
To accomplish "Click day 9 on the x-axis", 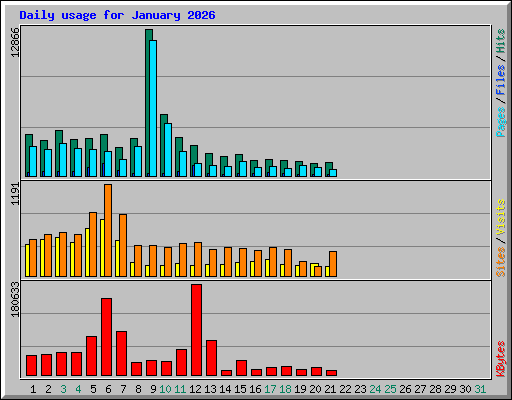I will (x=153, y=389).
